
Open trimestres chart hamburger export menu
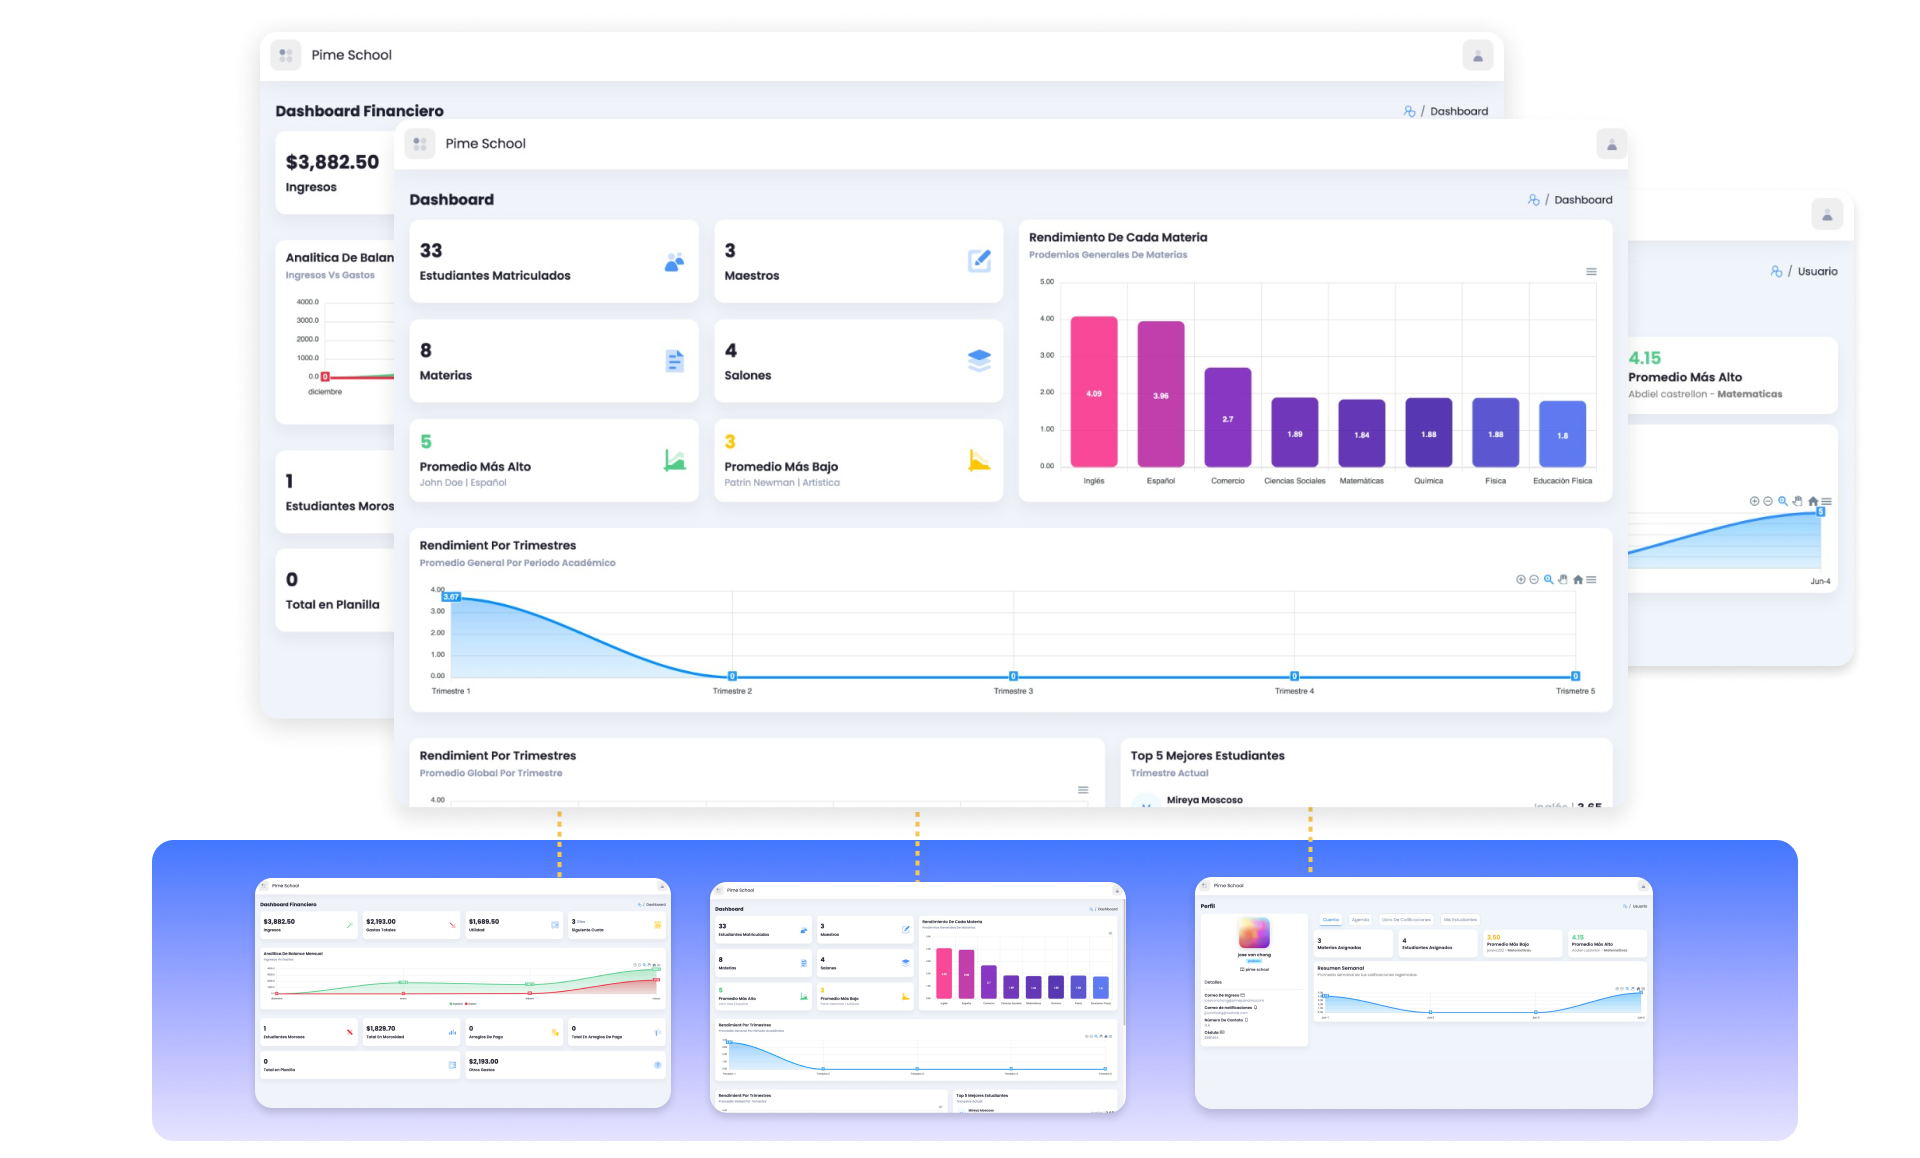click(x=1591, y=580)
